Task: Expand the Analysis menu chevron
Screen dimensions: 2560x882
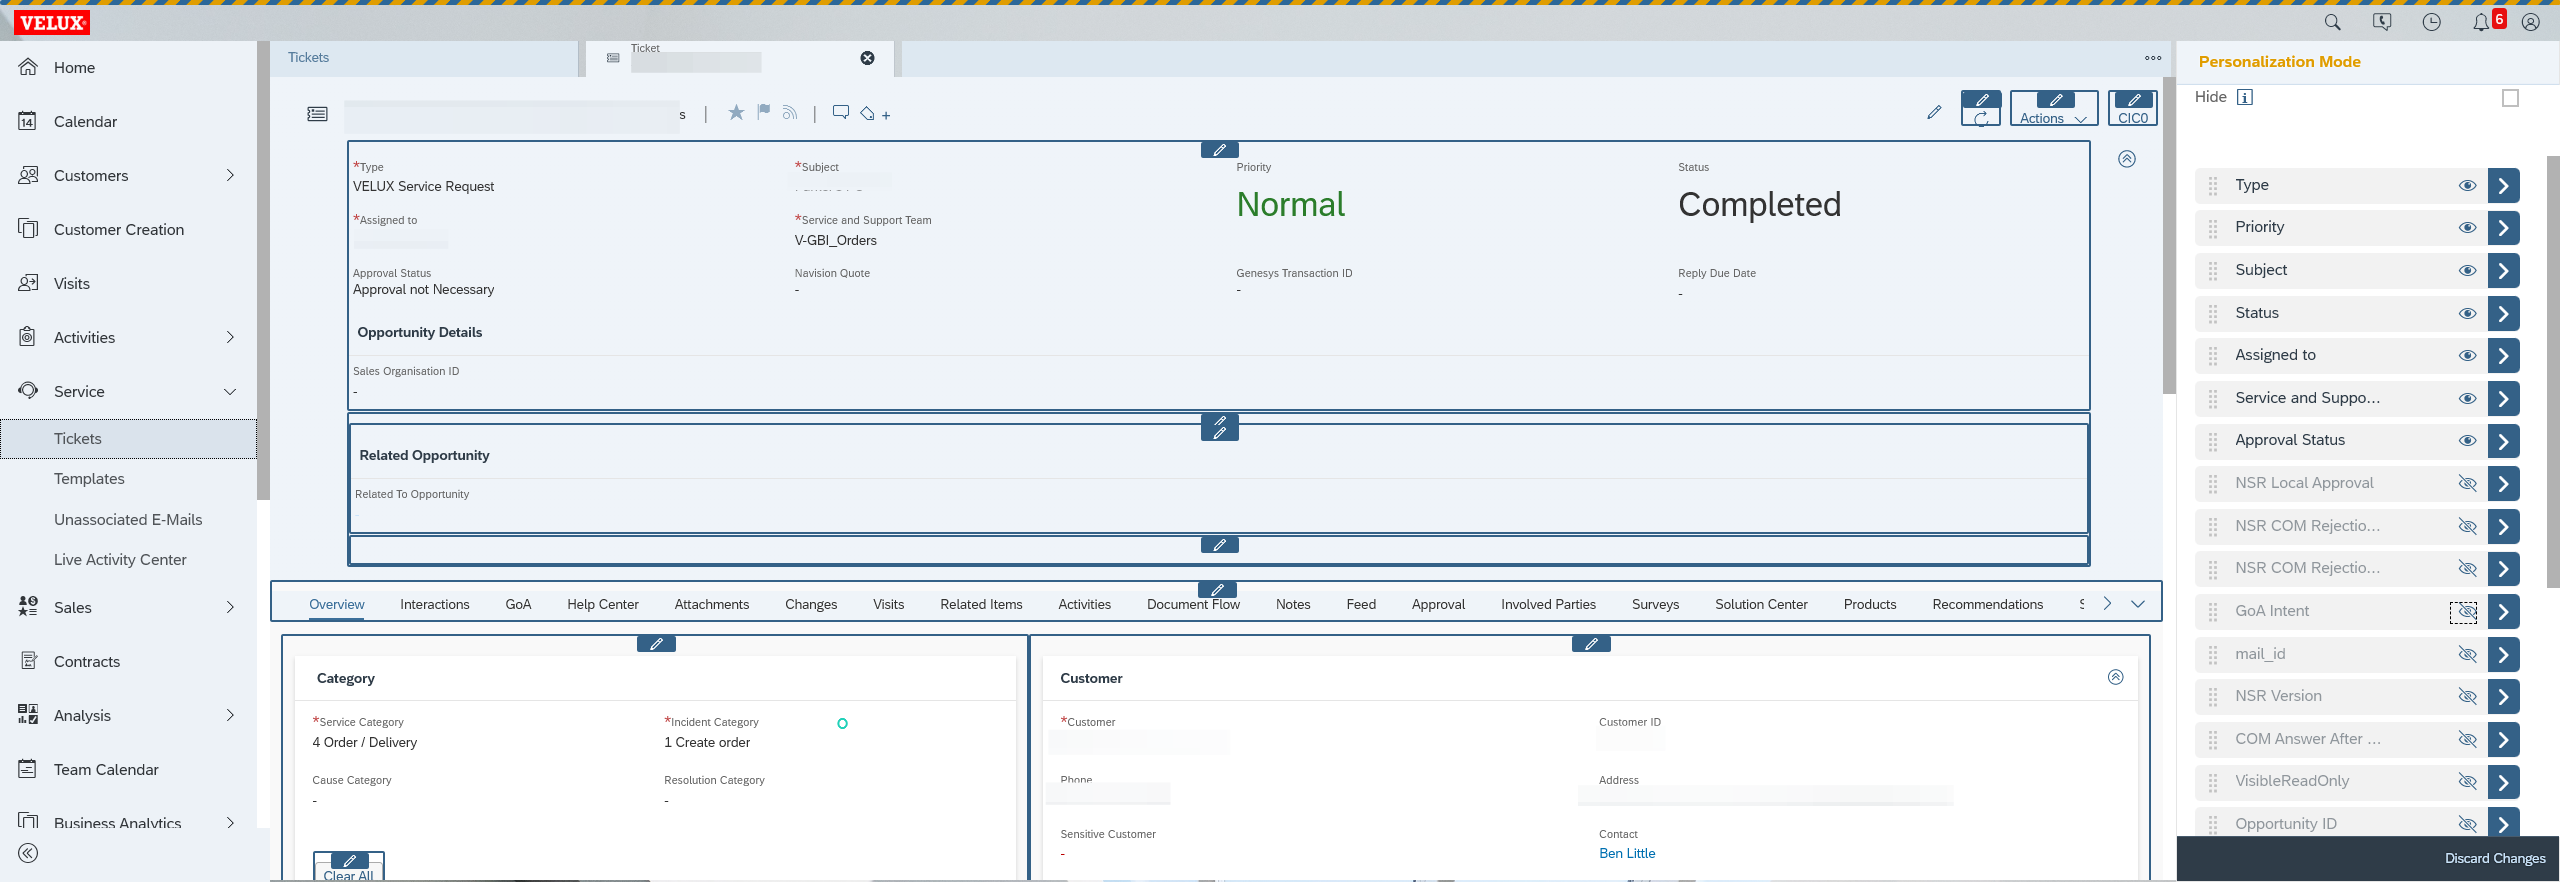Action: pos(230,715)
